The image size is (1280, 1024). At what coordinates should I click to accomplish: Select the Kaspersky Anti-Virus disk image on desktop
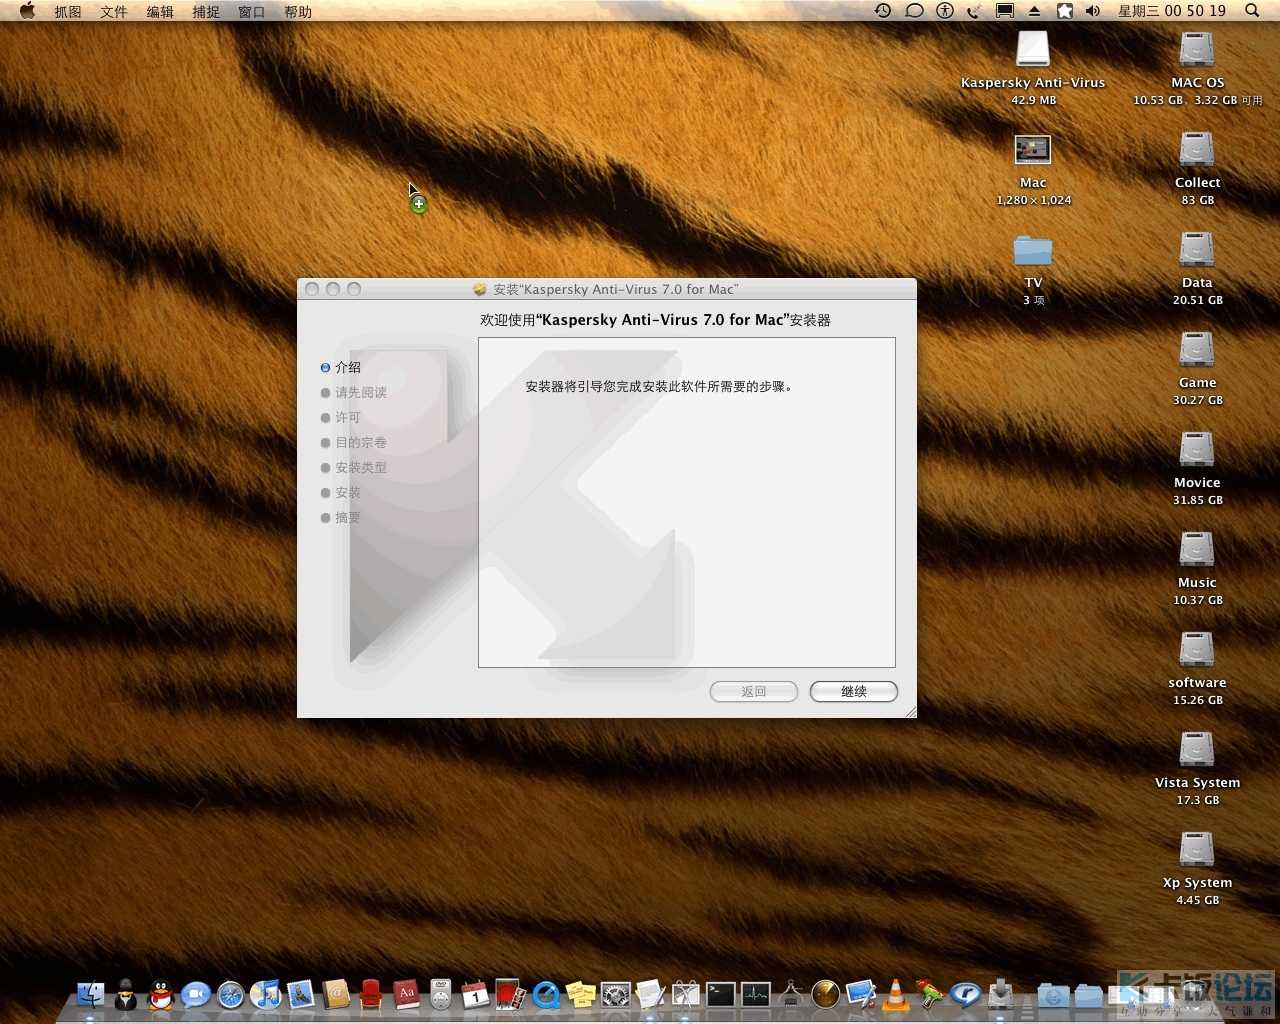tap(1033, 49)
